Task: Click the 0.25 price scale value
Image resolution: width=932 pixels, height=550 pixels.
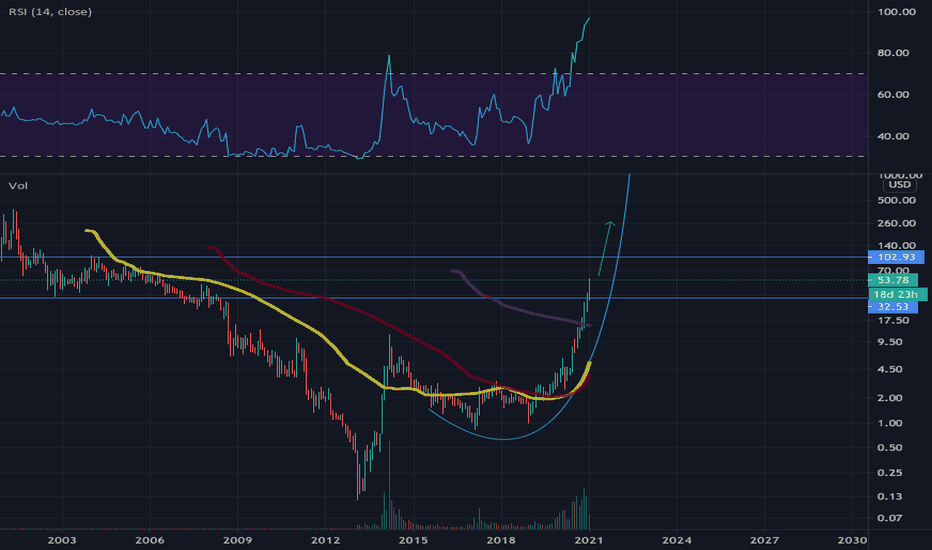Action: pos(890,473)
